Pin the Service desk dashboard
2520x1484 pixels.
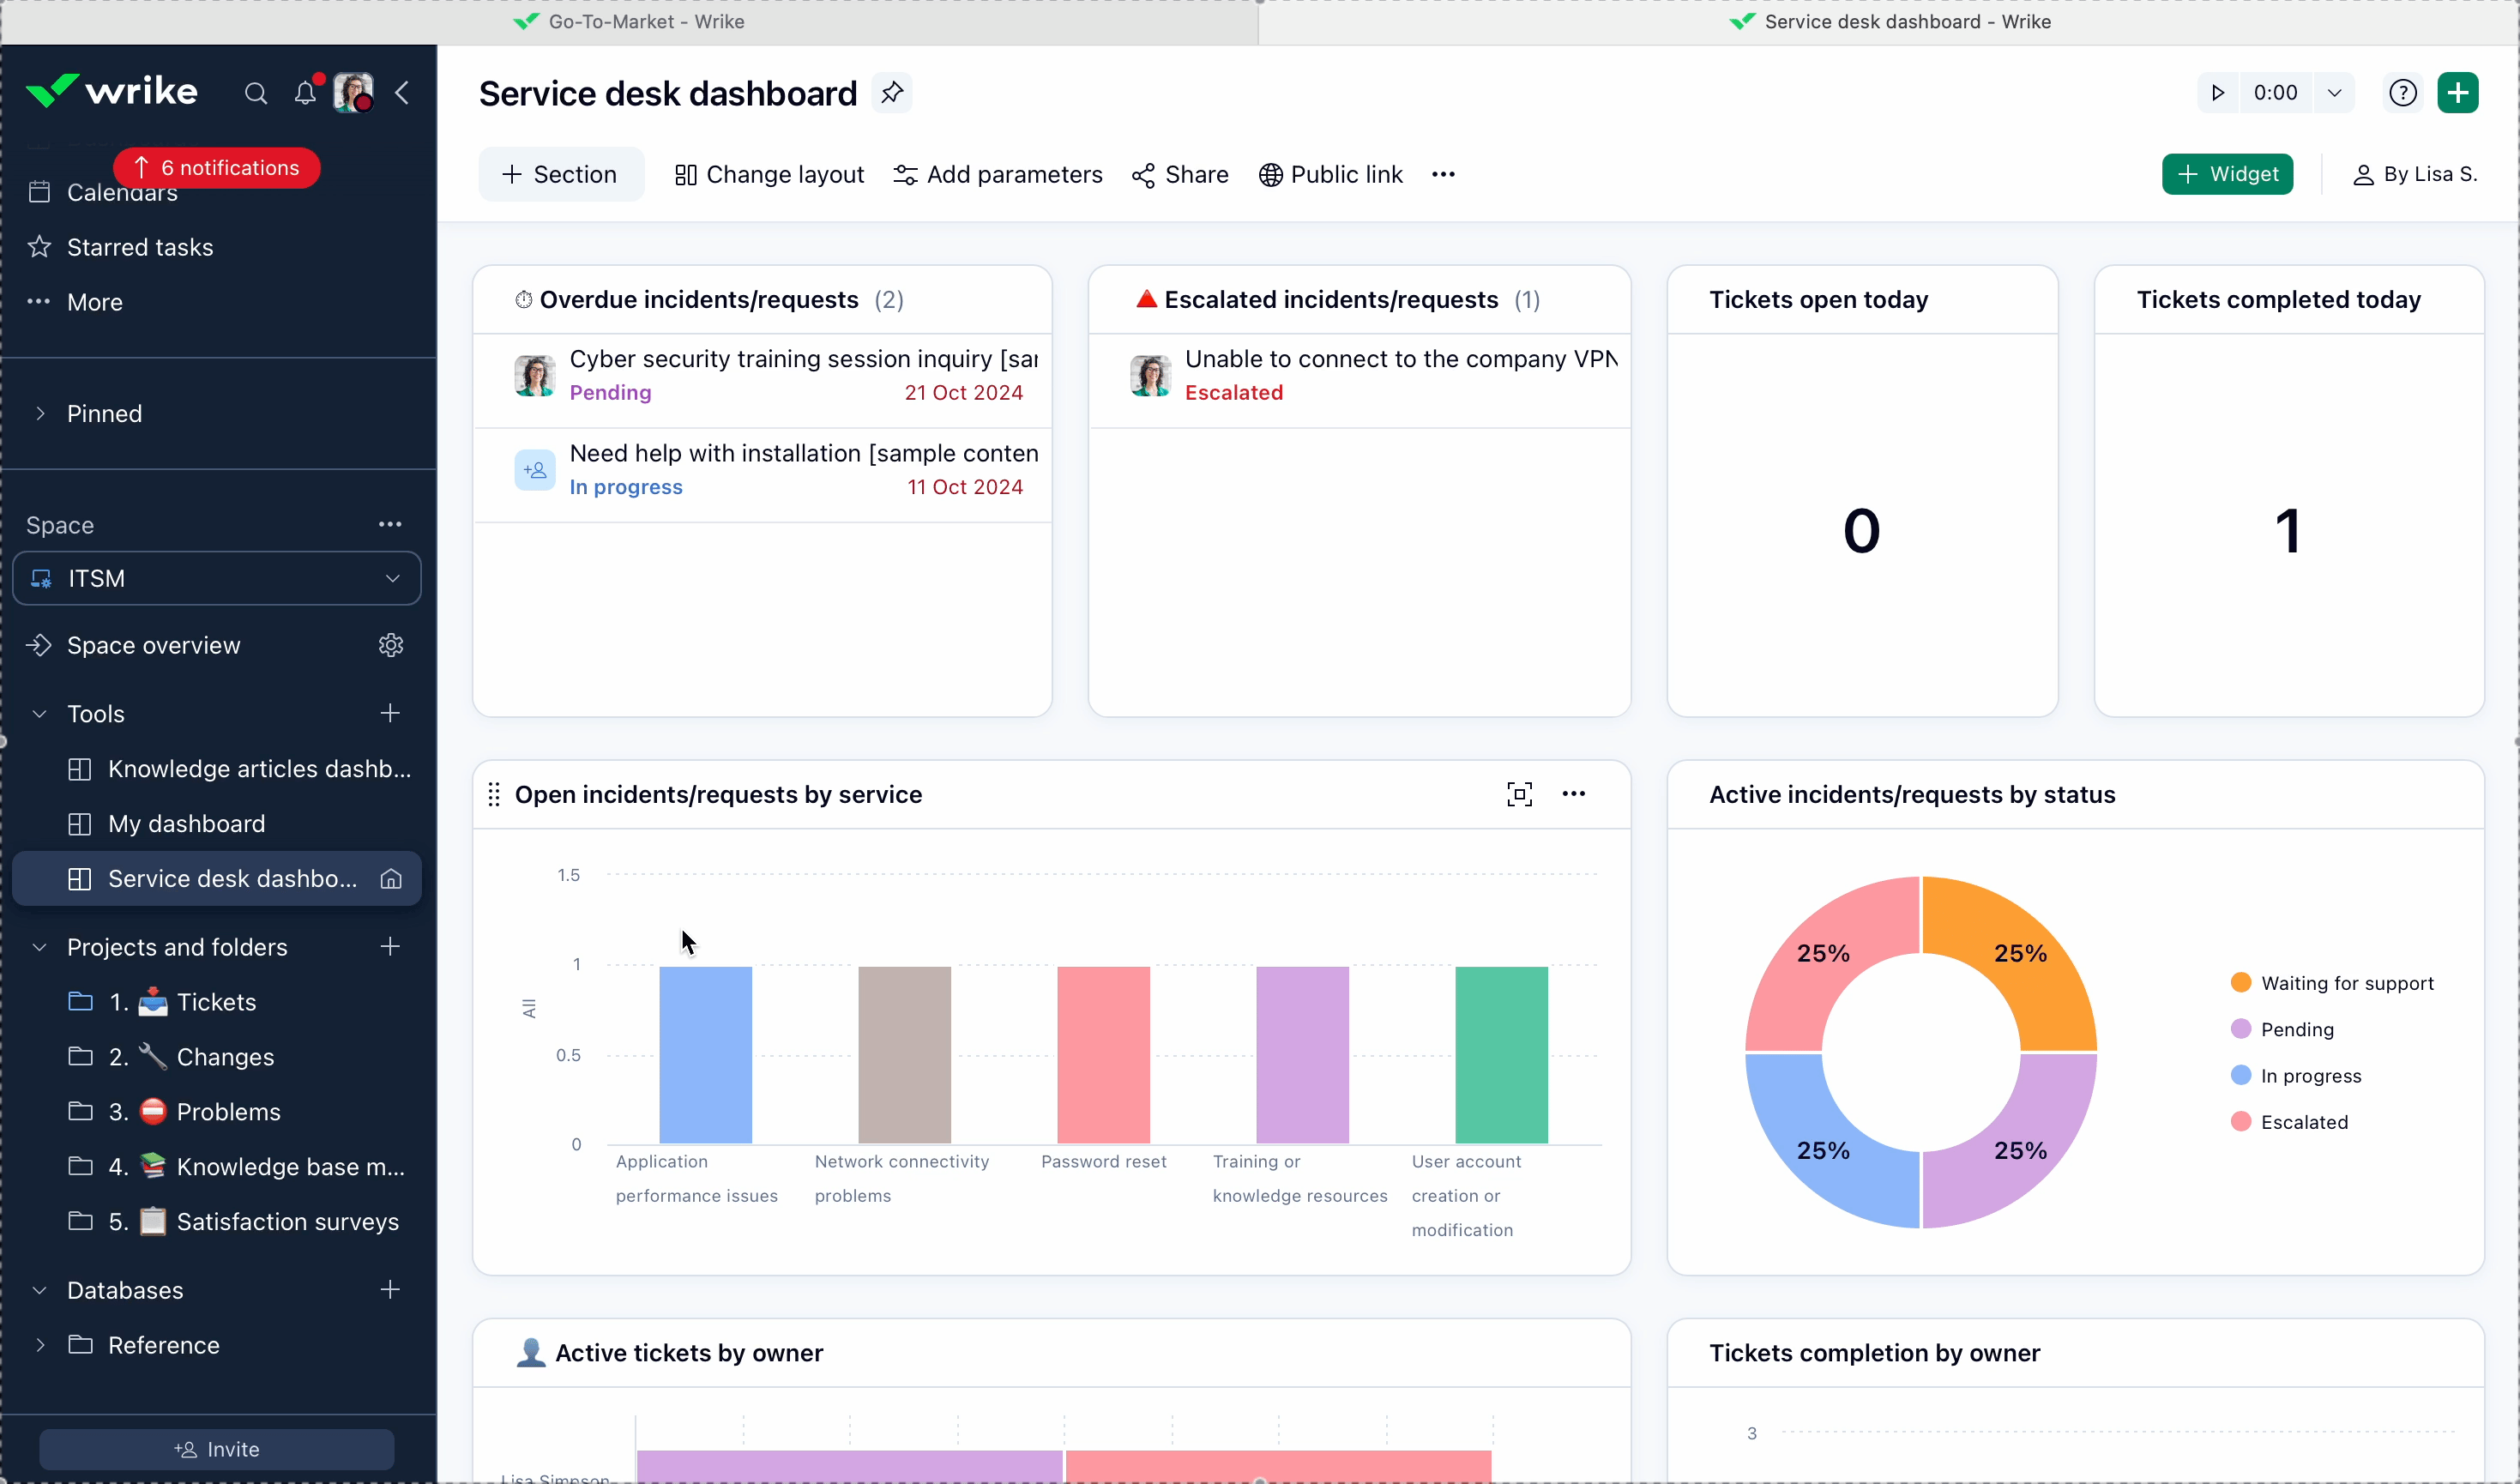pyautogui.click(x=892, y=93)
